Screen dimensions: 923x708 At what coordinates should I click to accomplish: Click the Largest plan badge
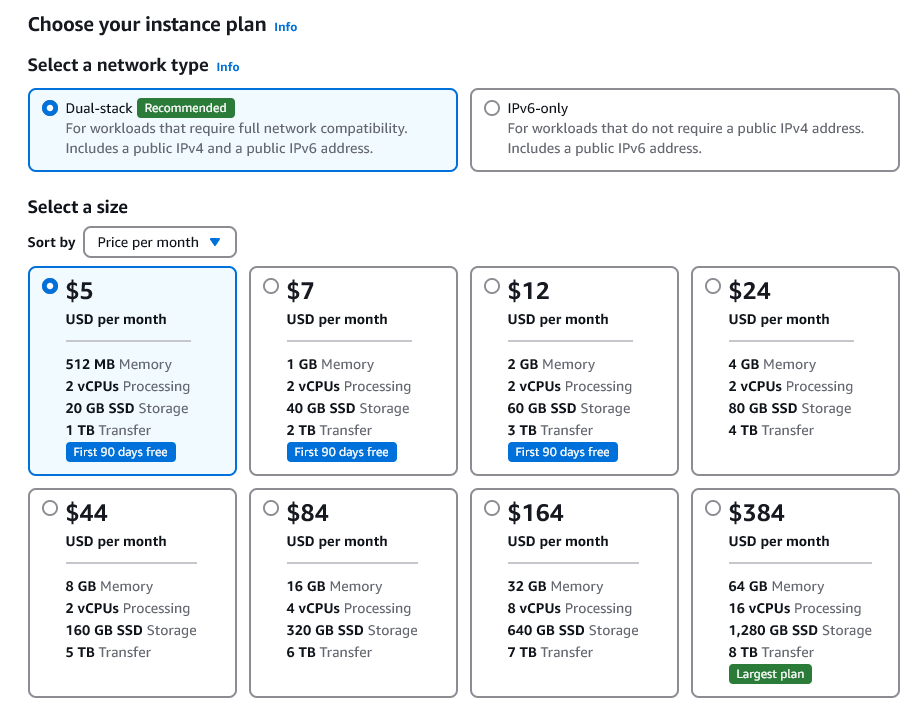770,674
